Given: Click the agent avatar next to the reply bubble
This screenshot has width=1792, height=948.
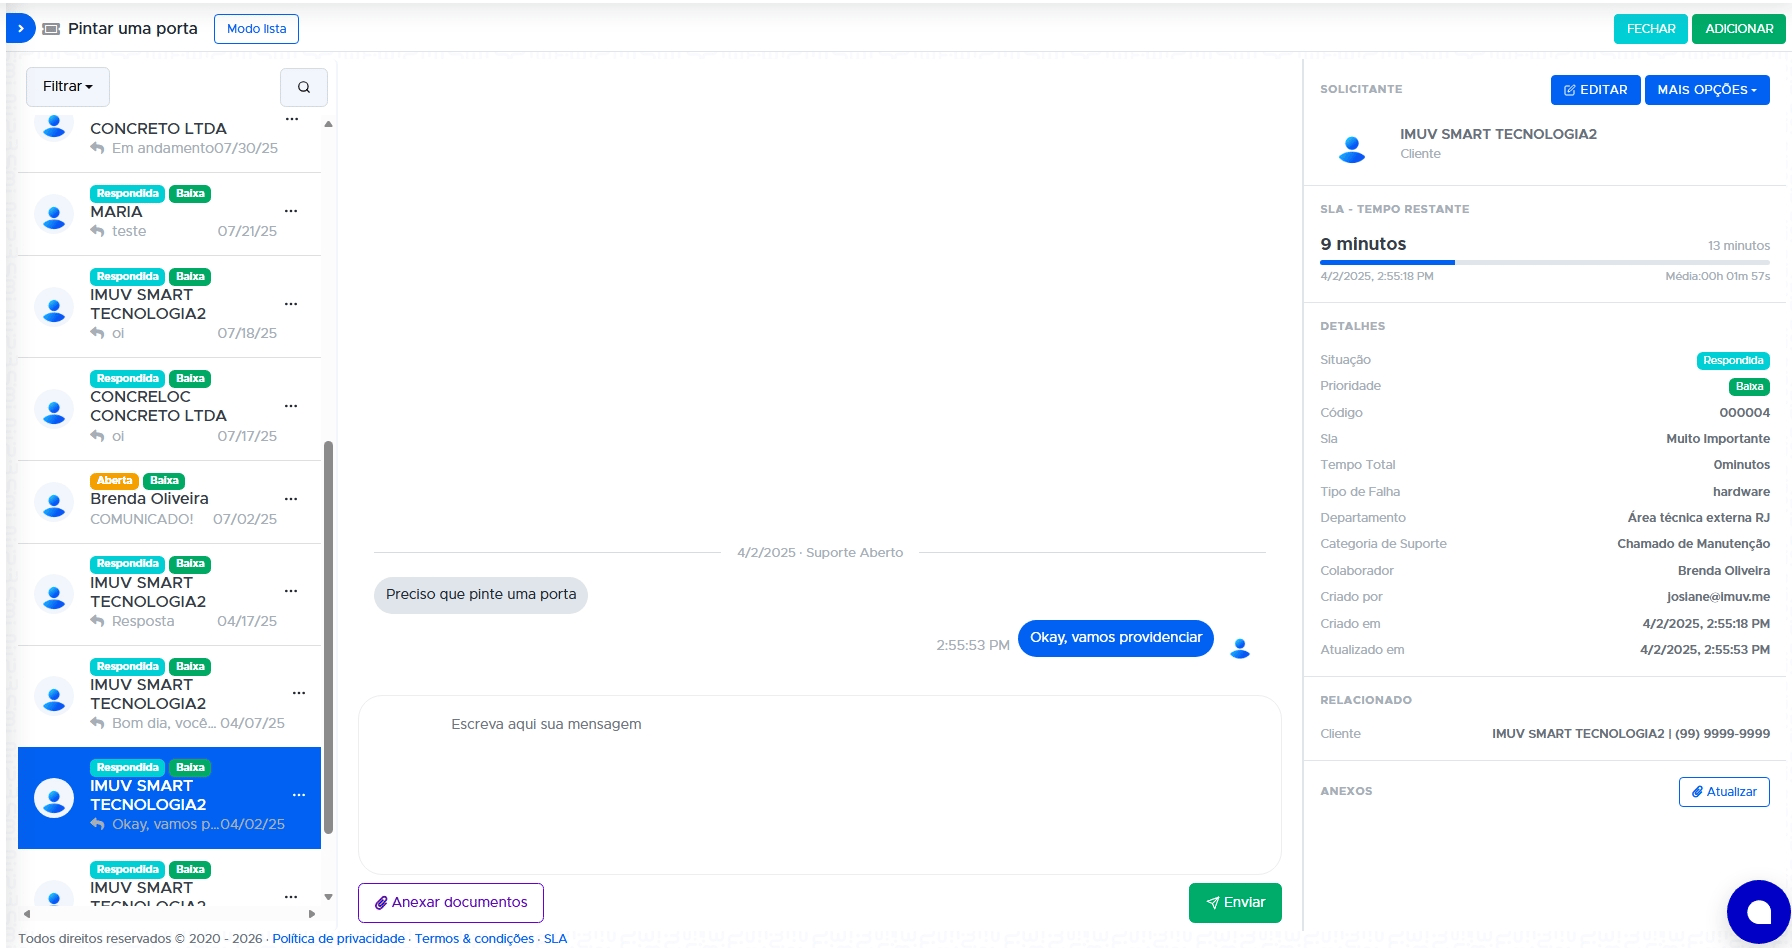Looking at the screenshot, I should coord(1240,648).
